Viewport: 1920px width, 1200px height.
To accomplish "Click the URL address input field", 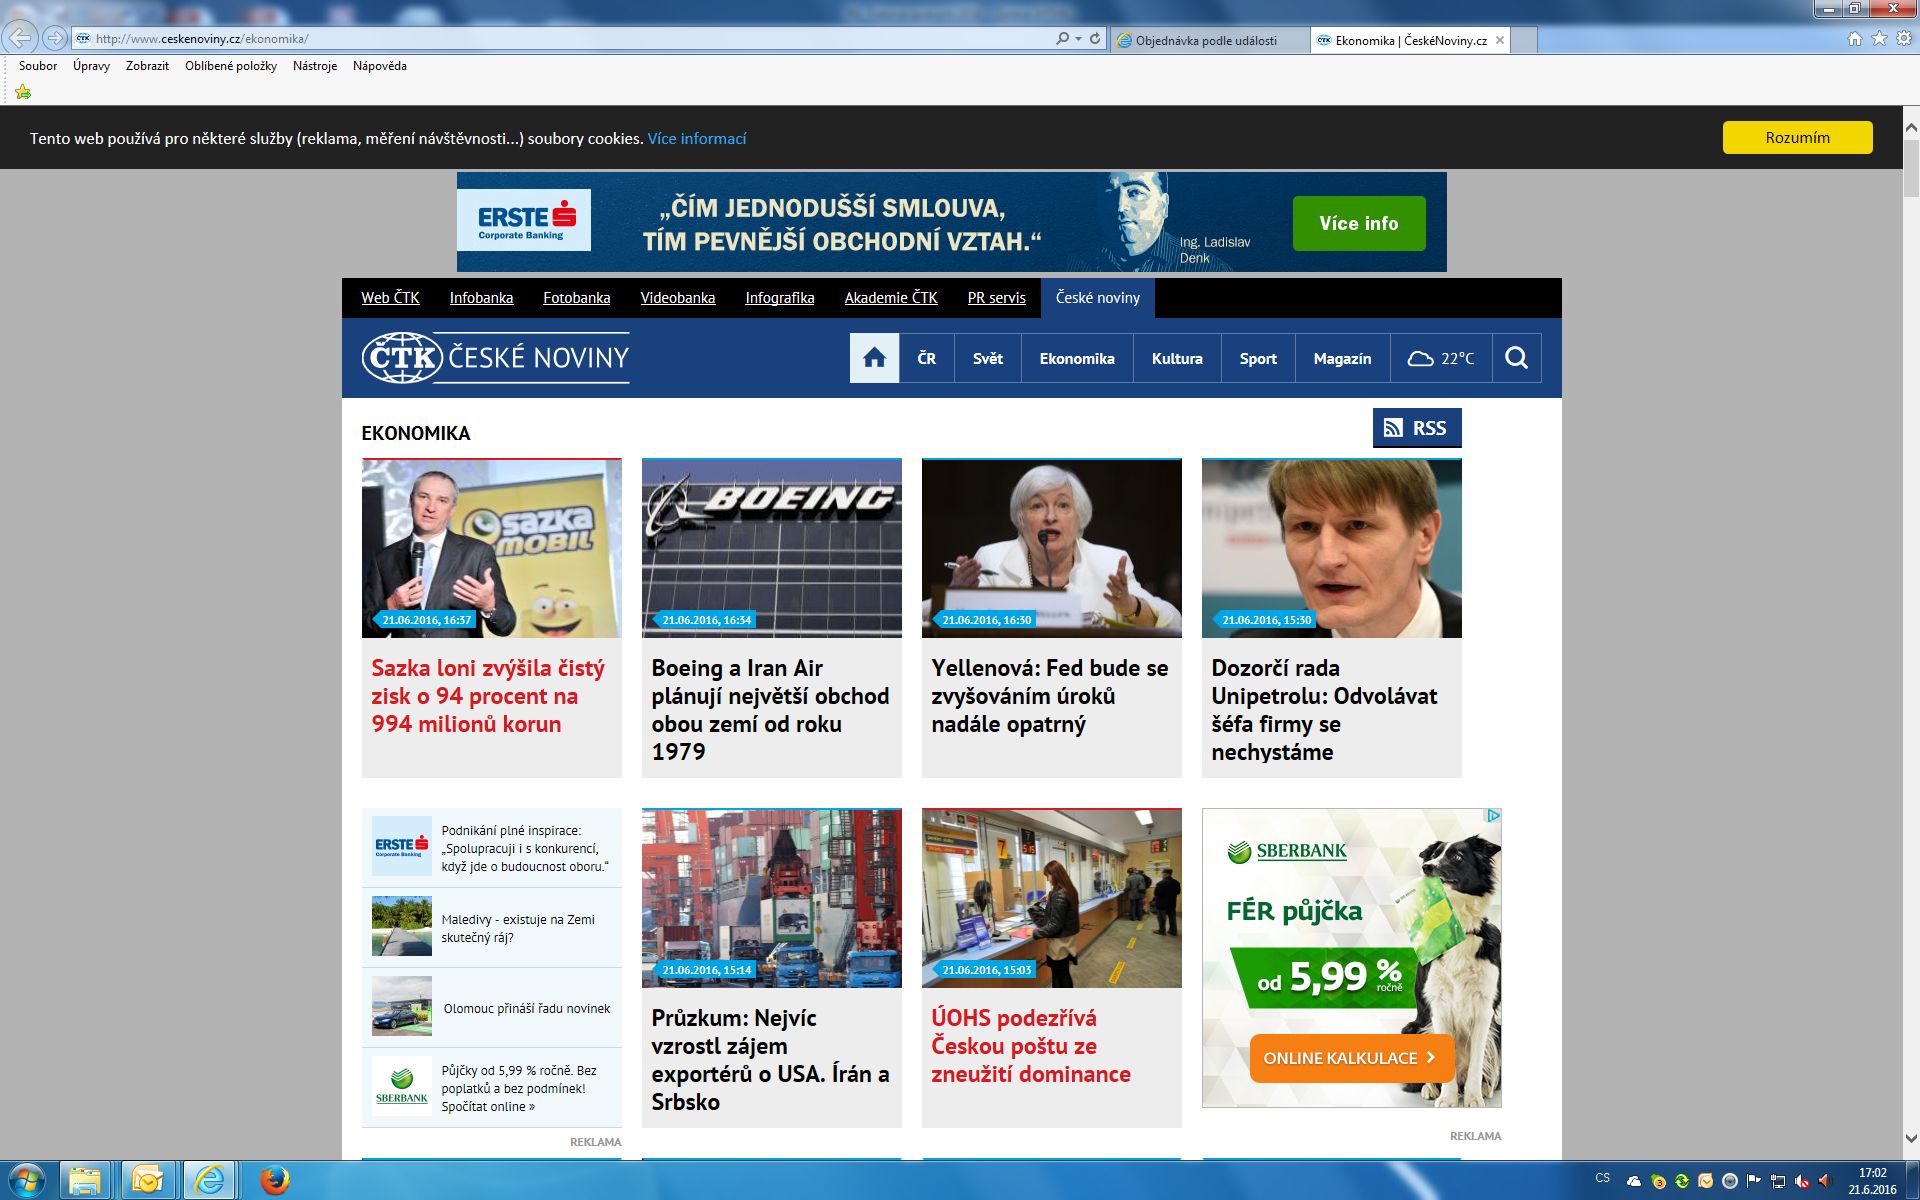I will pos(570,39).
